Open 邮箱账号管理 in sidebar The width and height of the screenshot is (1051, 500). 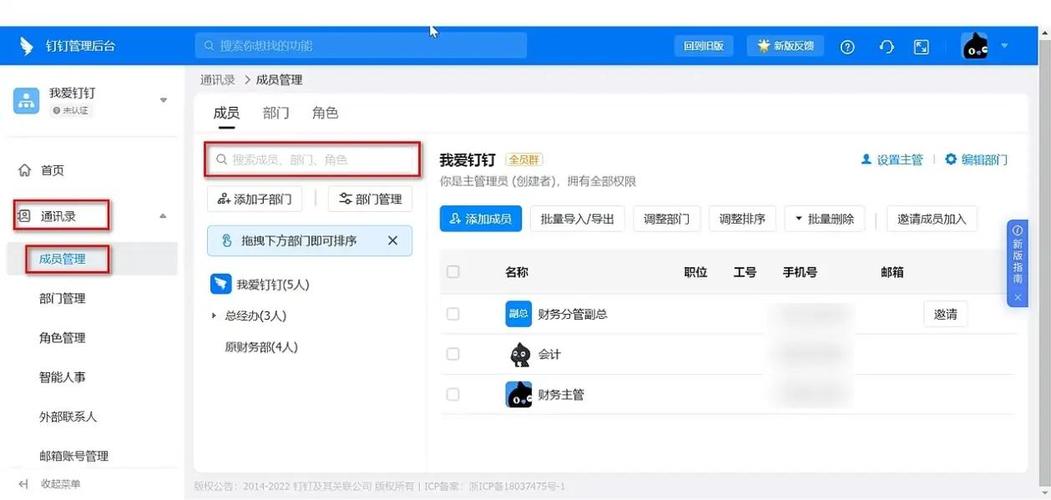[x=74, y=456]
